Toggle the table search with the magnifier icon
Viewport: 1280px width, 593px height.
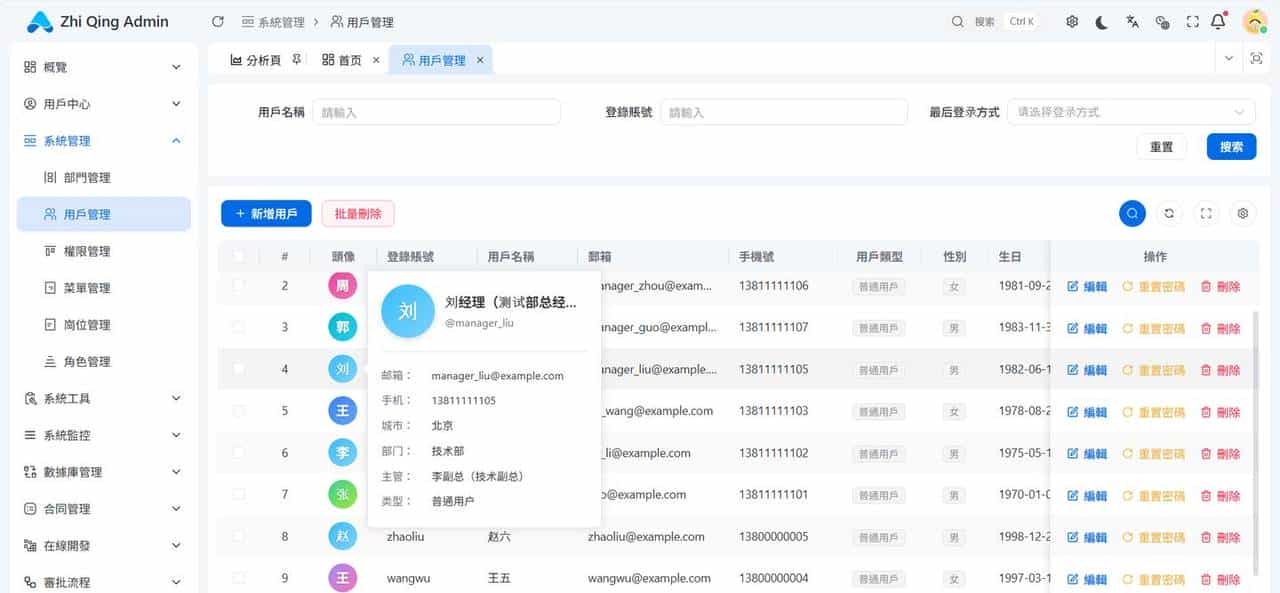pos(1132,213)
